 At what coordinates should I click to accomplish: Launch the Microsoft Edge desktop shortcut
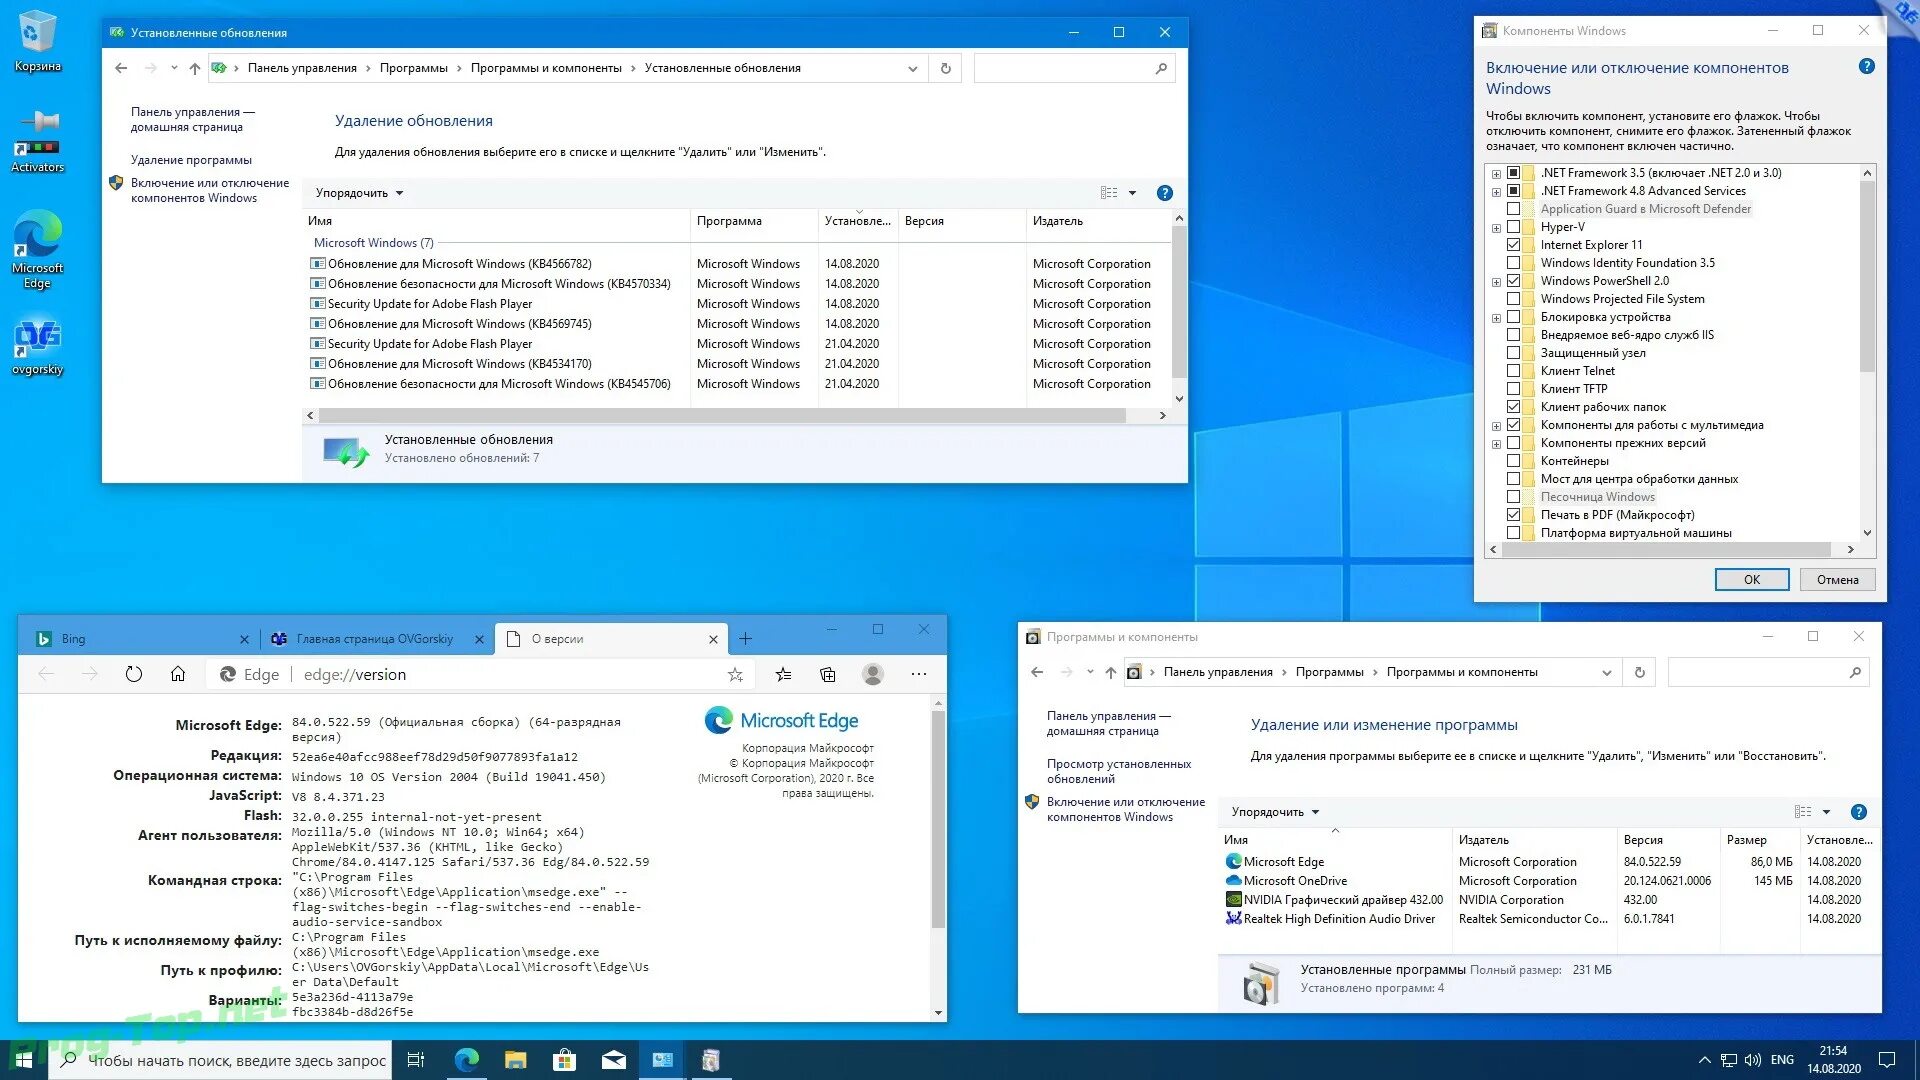[x=37, y=250]
